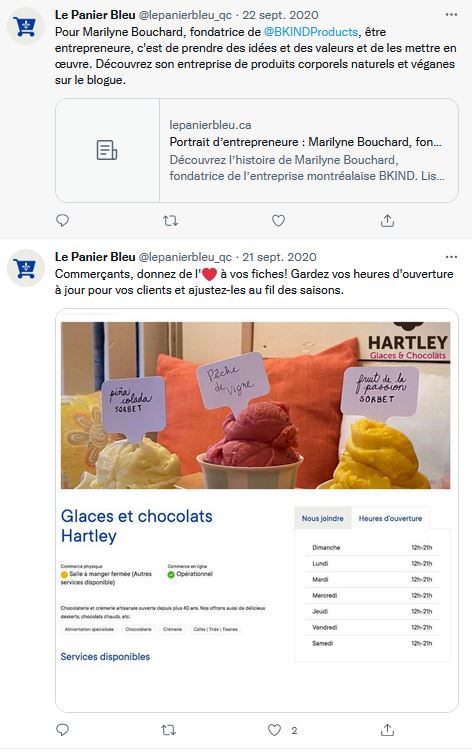The height and width of the screenshot is (754, 472).
Task: Retweet the Commerçants opening-hours tweet
Action: pos(168,730)
